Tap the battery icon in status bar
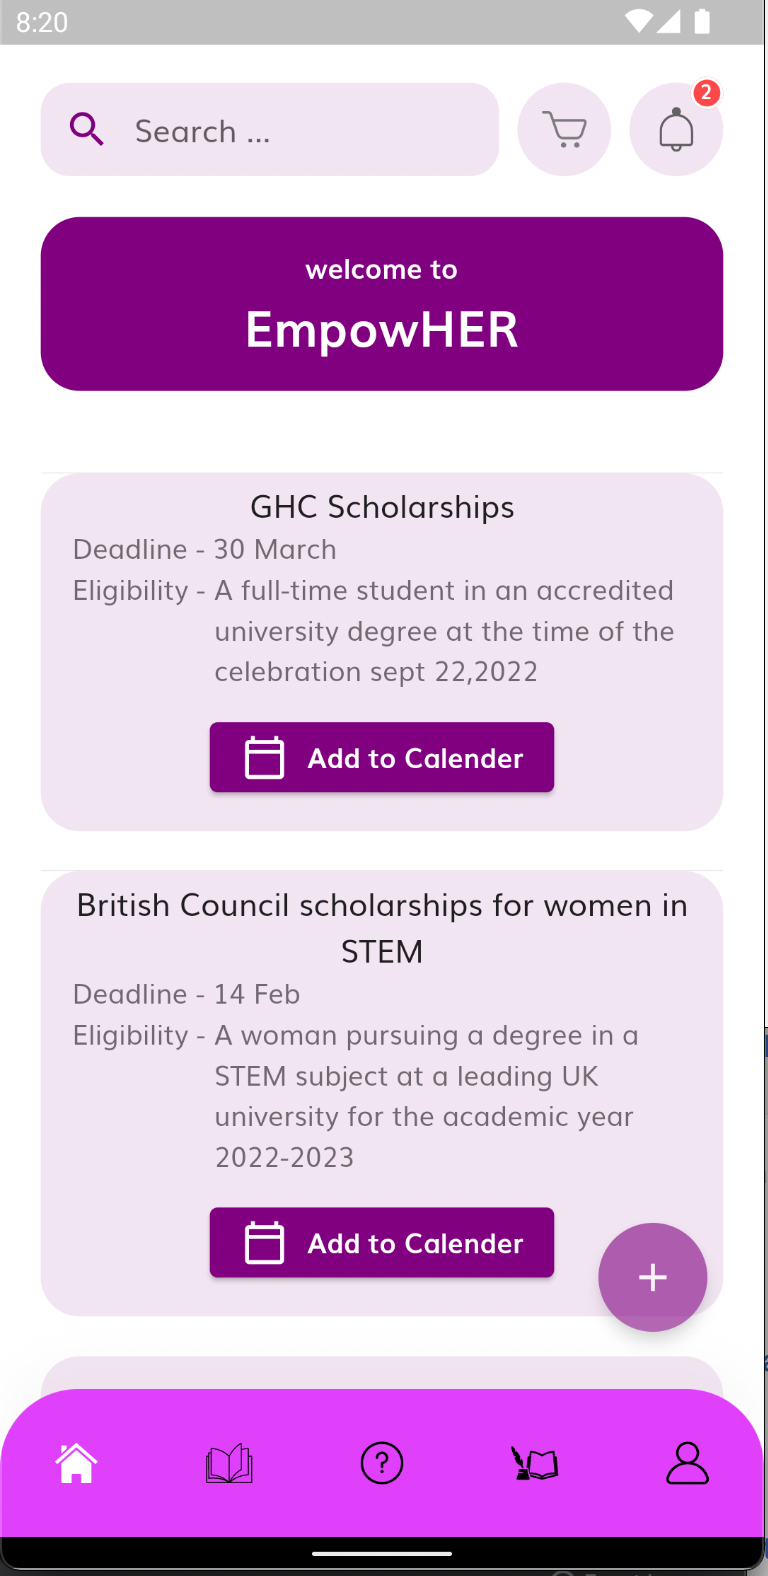 [x=702, y=21]
